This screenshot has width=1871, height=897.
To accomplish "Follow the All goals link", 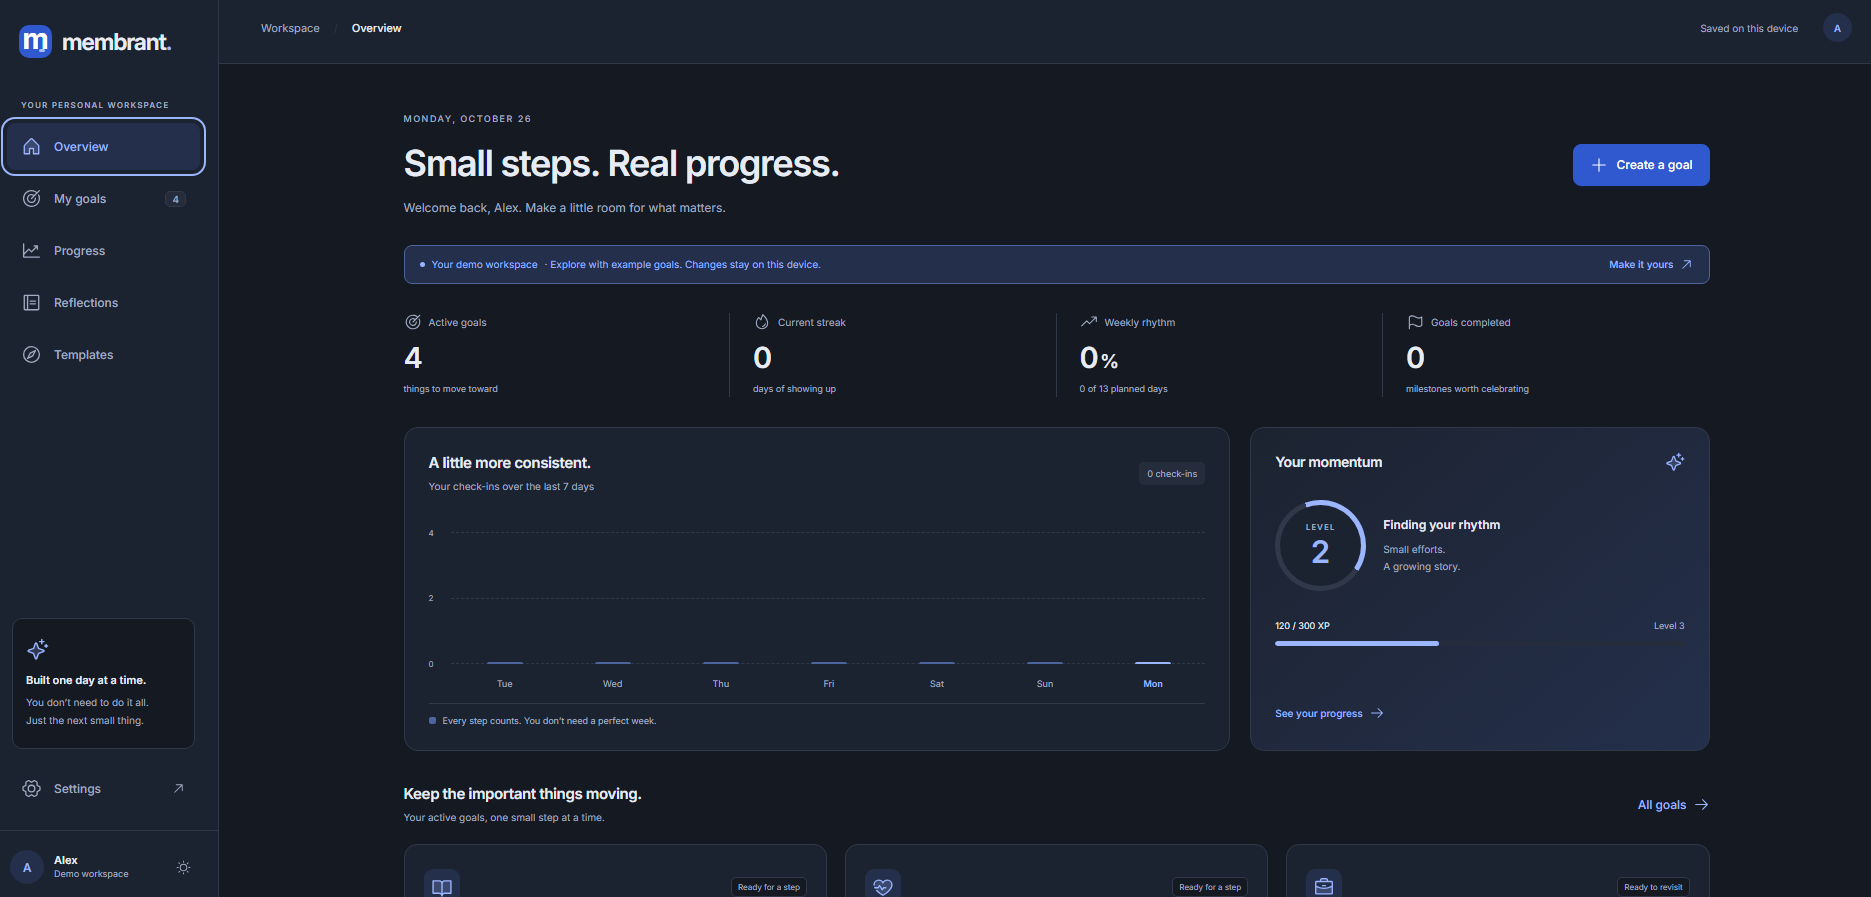I will tap(1673, 805).
